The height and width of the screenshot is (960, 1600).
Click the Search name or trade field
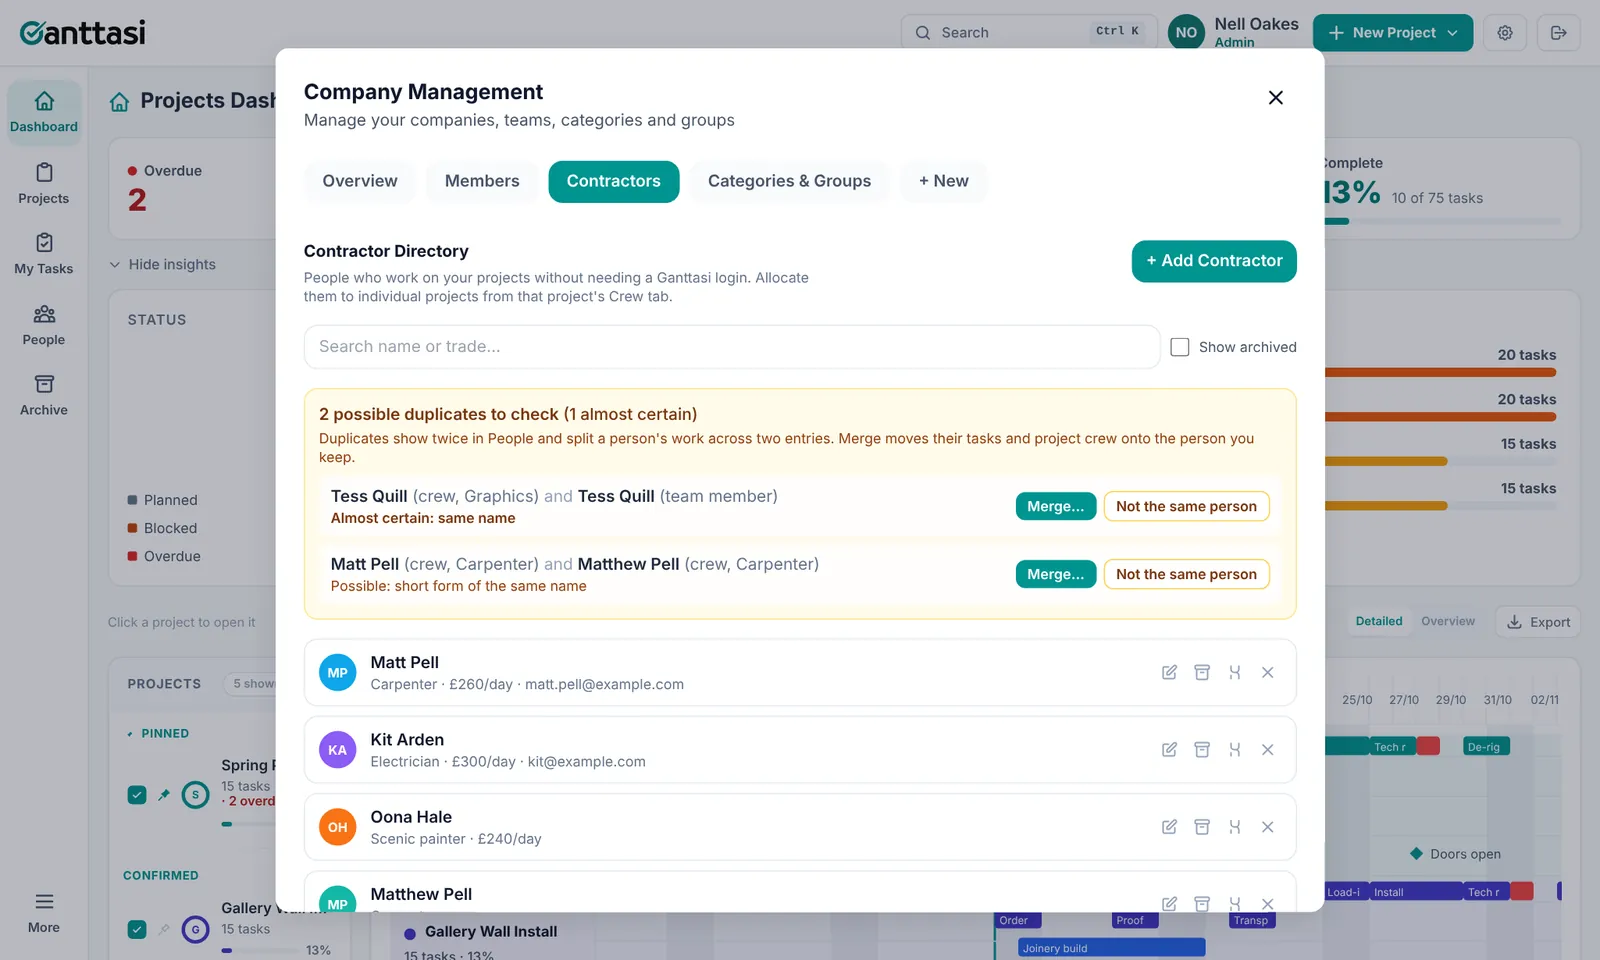[732, 347]
